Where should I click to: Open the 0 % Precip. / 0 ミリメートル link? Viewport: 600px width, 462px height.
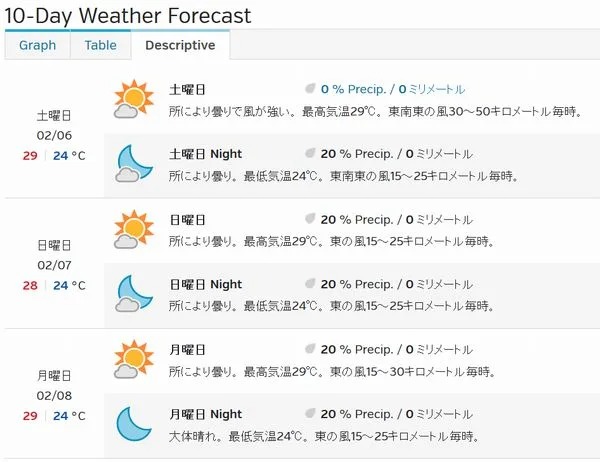[393, 89]
